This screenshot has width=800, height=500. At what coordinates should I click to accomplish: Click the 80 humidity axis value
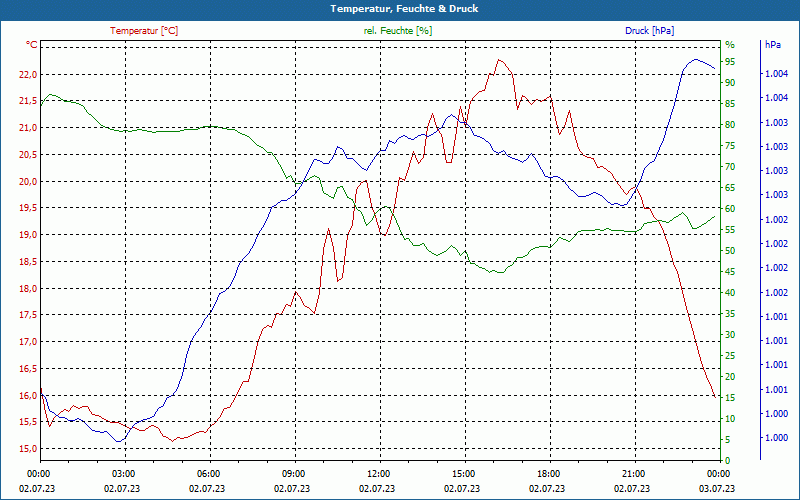click(x=730, y=125)
